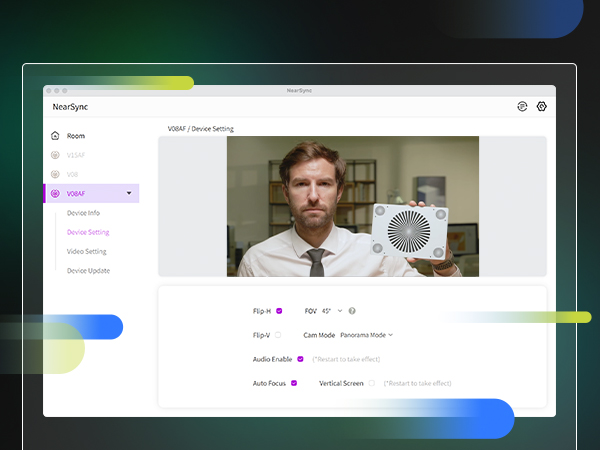Click the V08AF / Device Setting breadcrumb
Image resolution: width=600 pixels, height=450 pixels.
tap(201, 129)
